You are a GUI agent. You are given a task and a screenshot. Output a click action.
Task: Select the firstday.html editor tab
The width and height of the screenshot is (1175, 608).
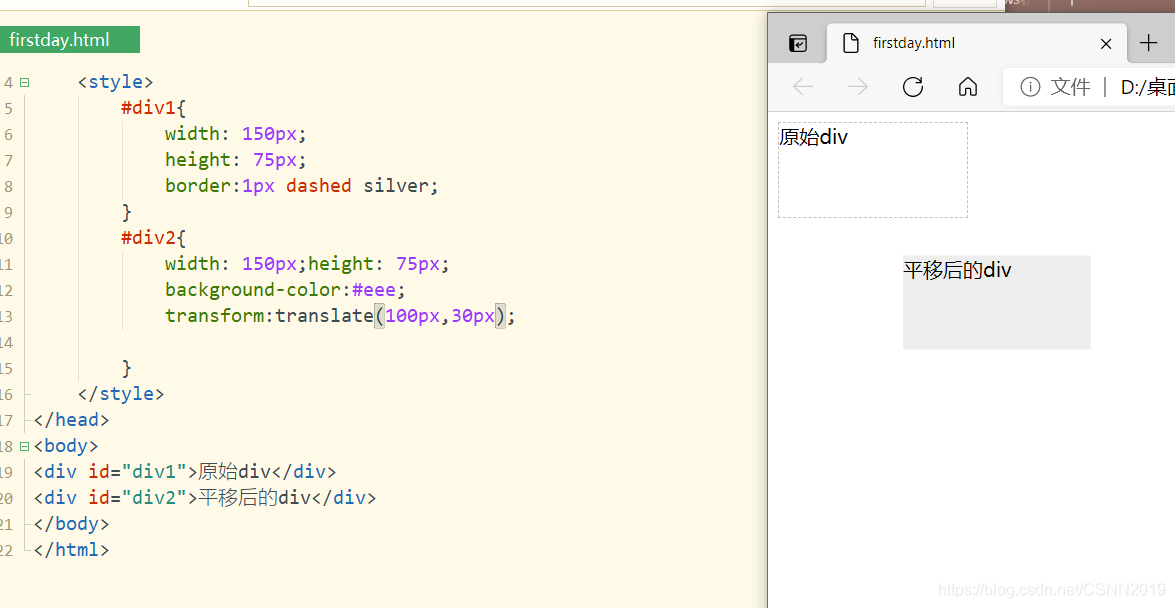70,40
